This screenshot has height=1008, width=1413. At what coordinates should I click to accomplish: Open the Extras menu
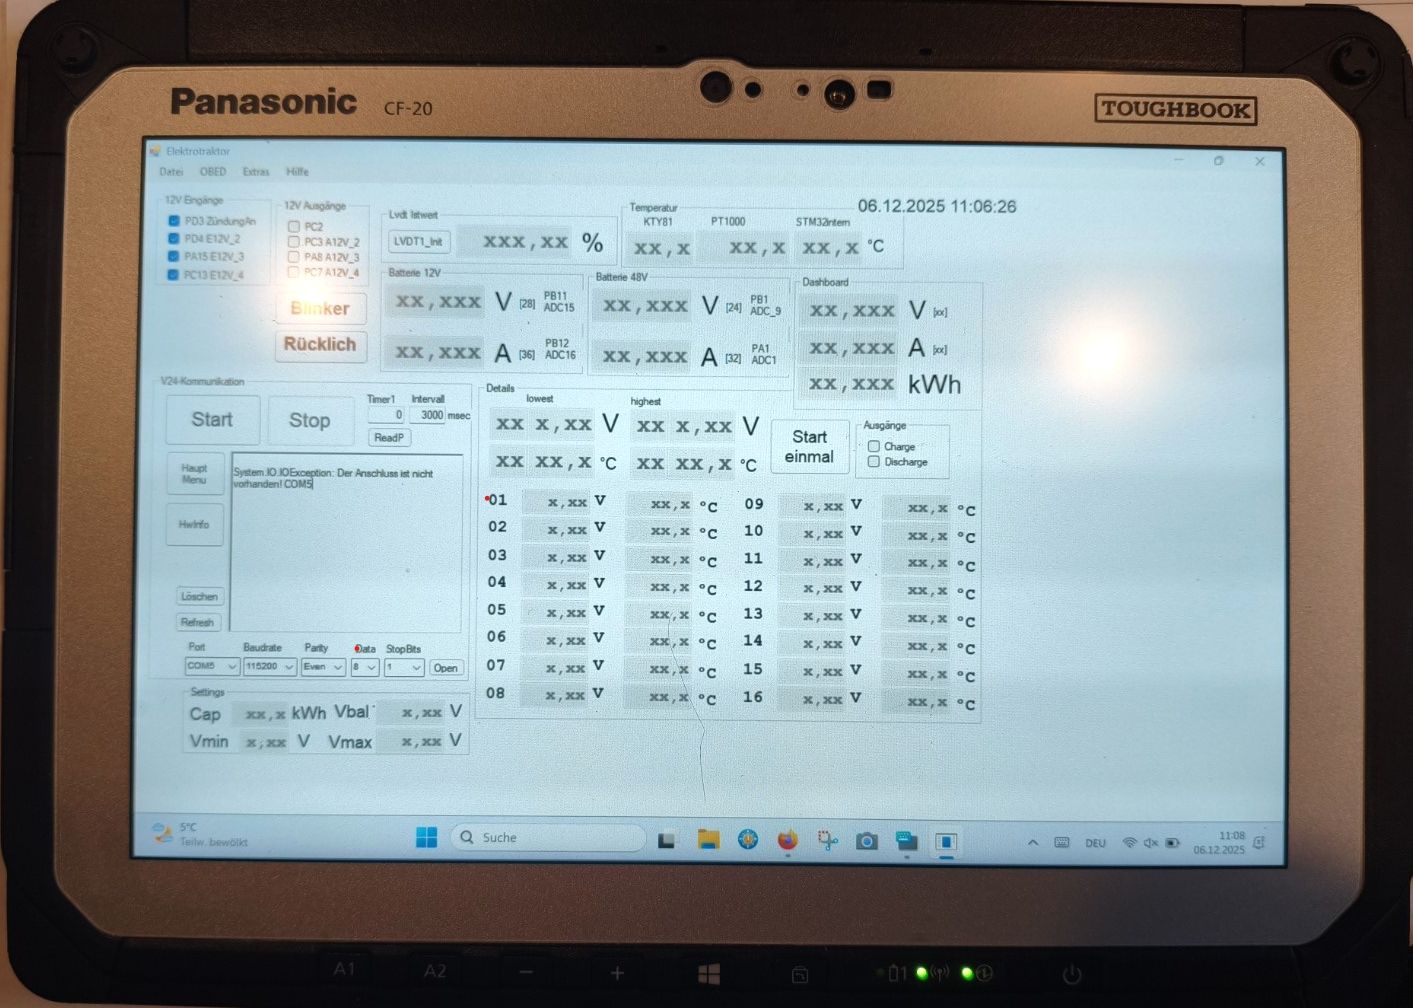(x=256, y=172)
